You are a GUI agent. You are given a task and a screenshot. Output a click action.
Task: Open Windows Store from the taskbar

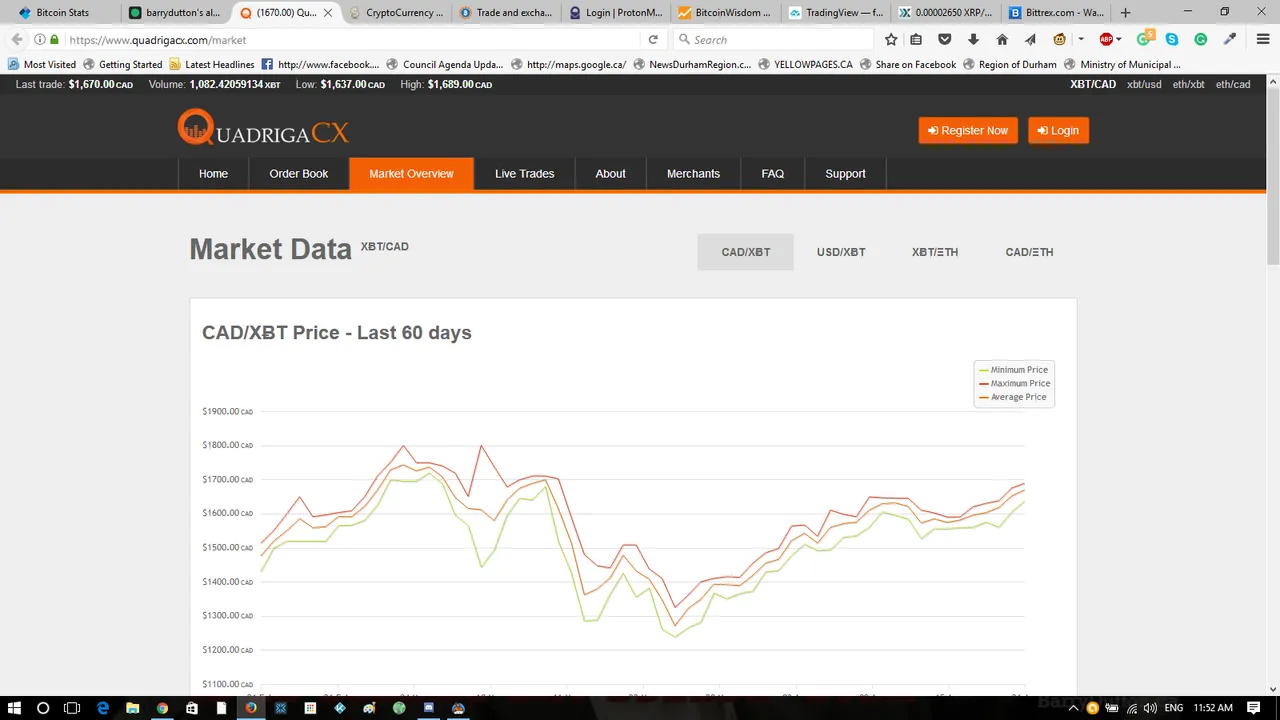point(191,708)
